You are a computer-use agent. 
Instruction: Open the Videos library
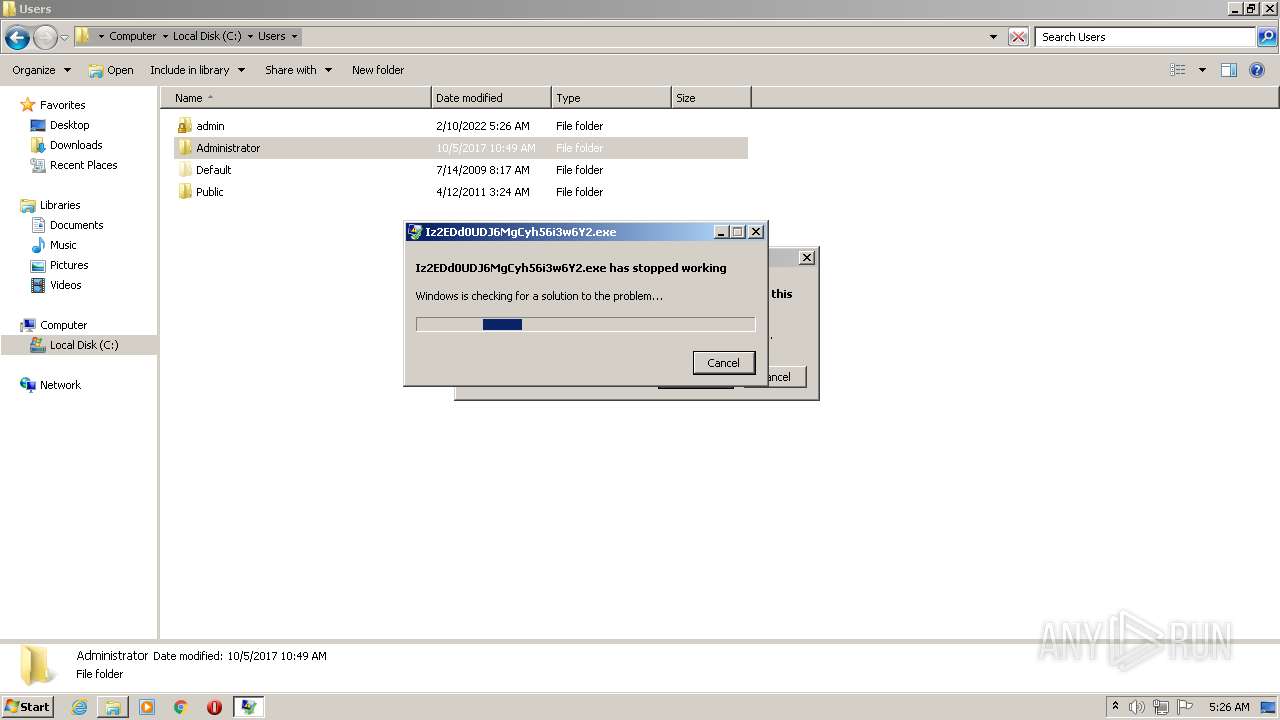(x=65, y=285)
